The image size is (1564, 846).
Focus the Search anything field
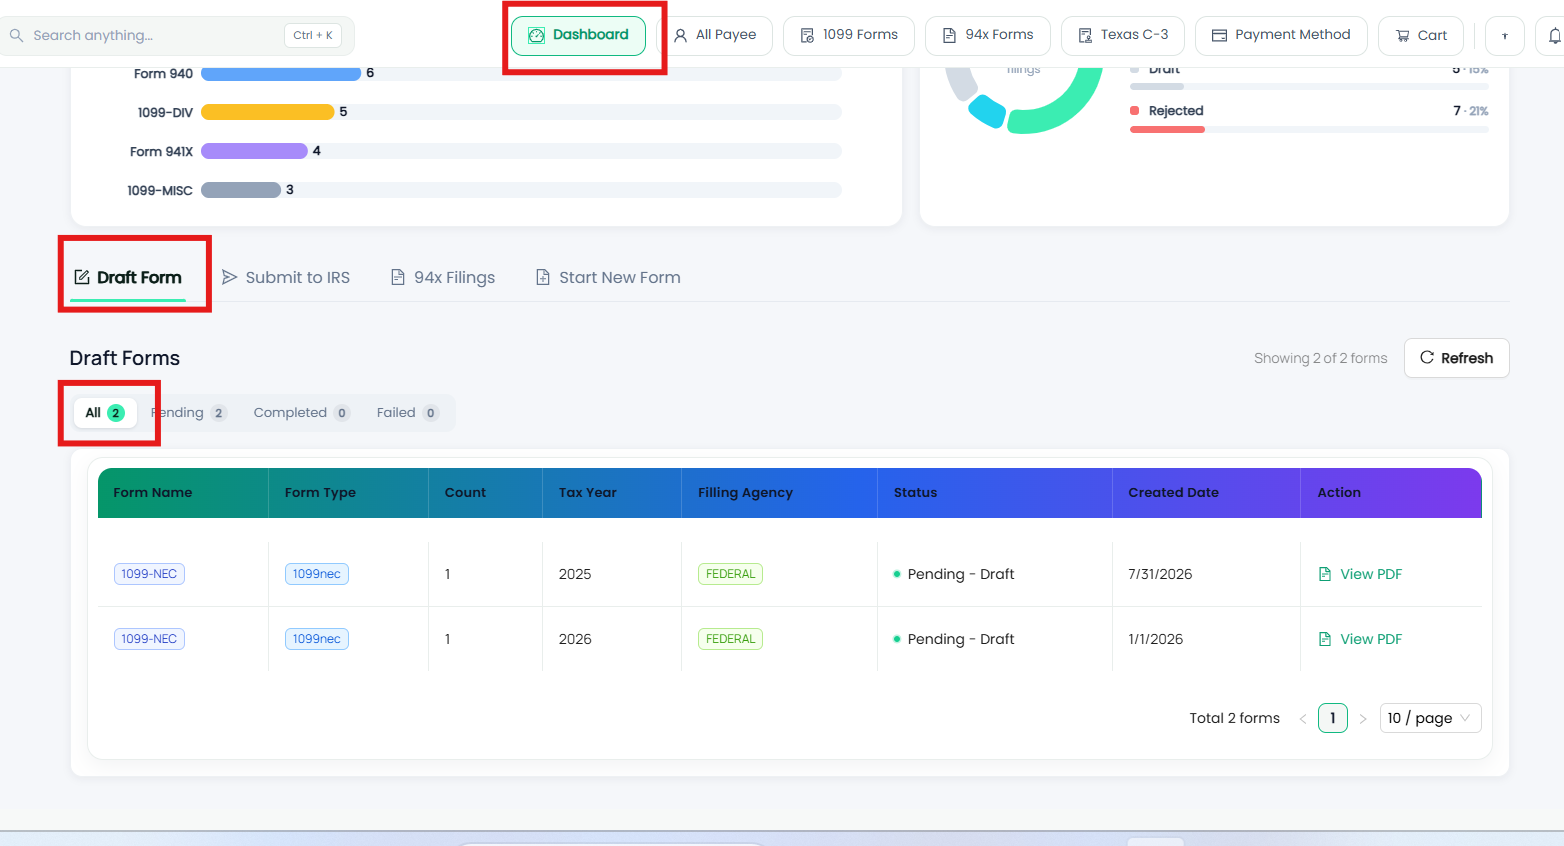point(177,36)
